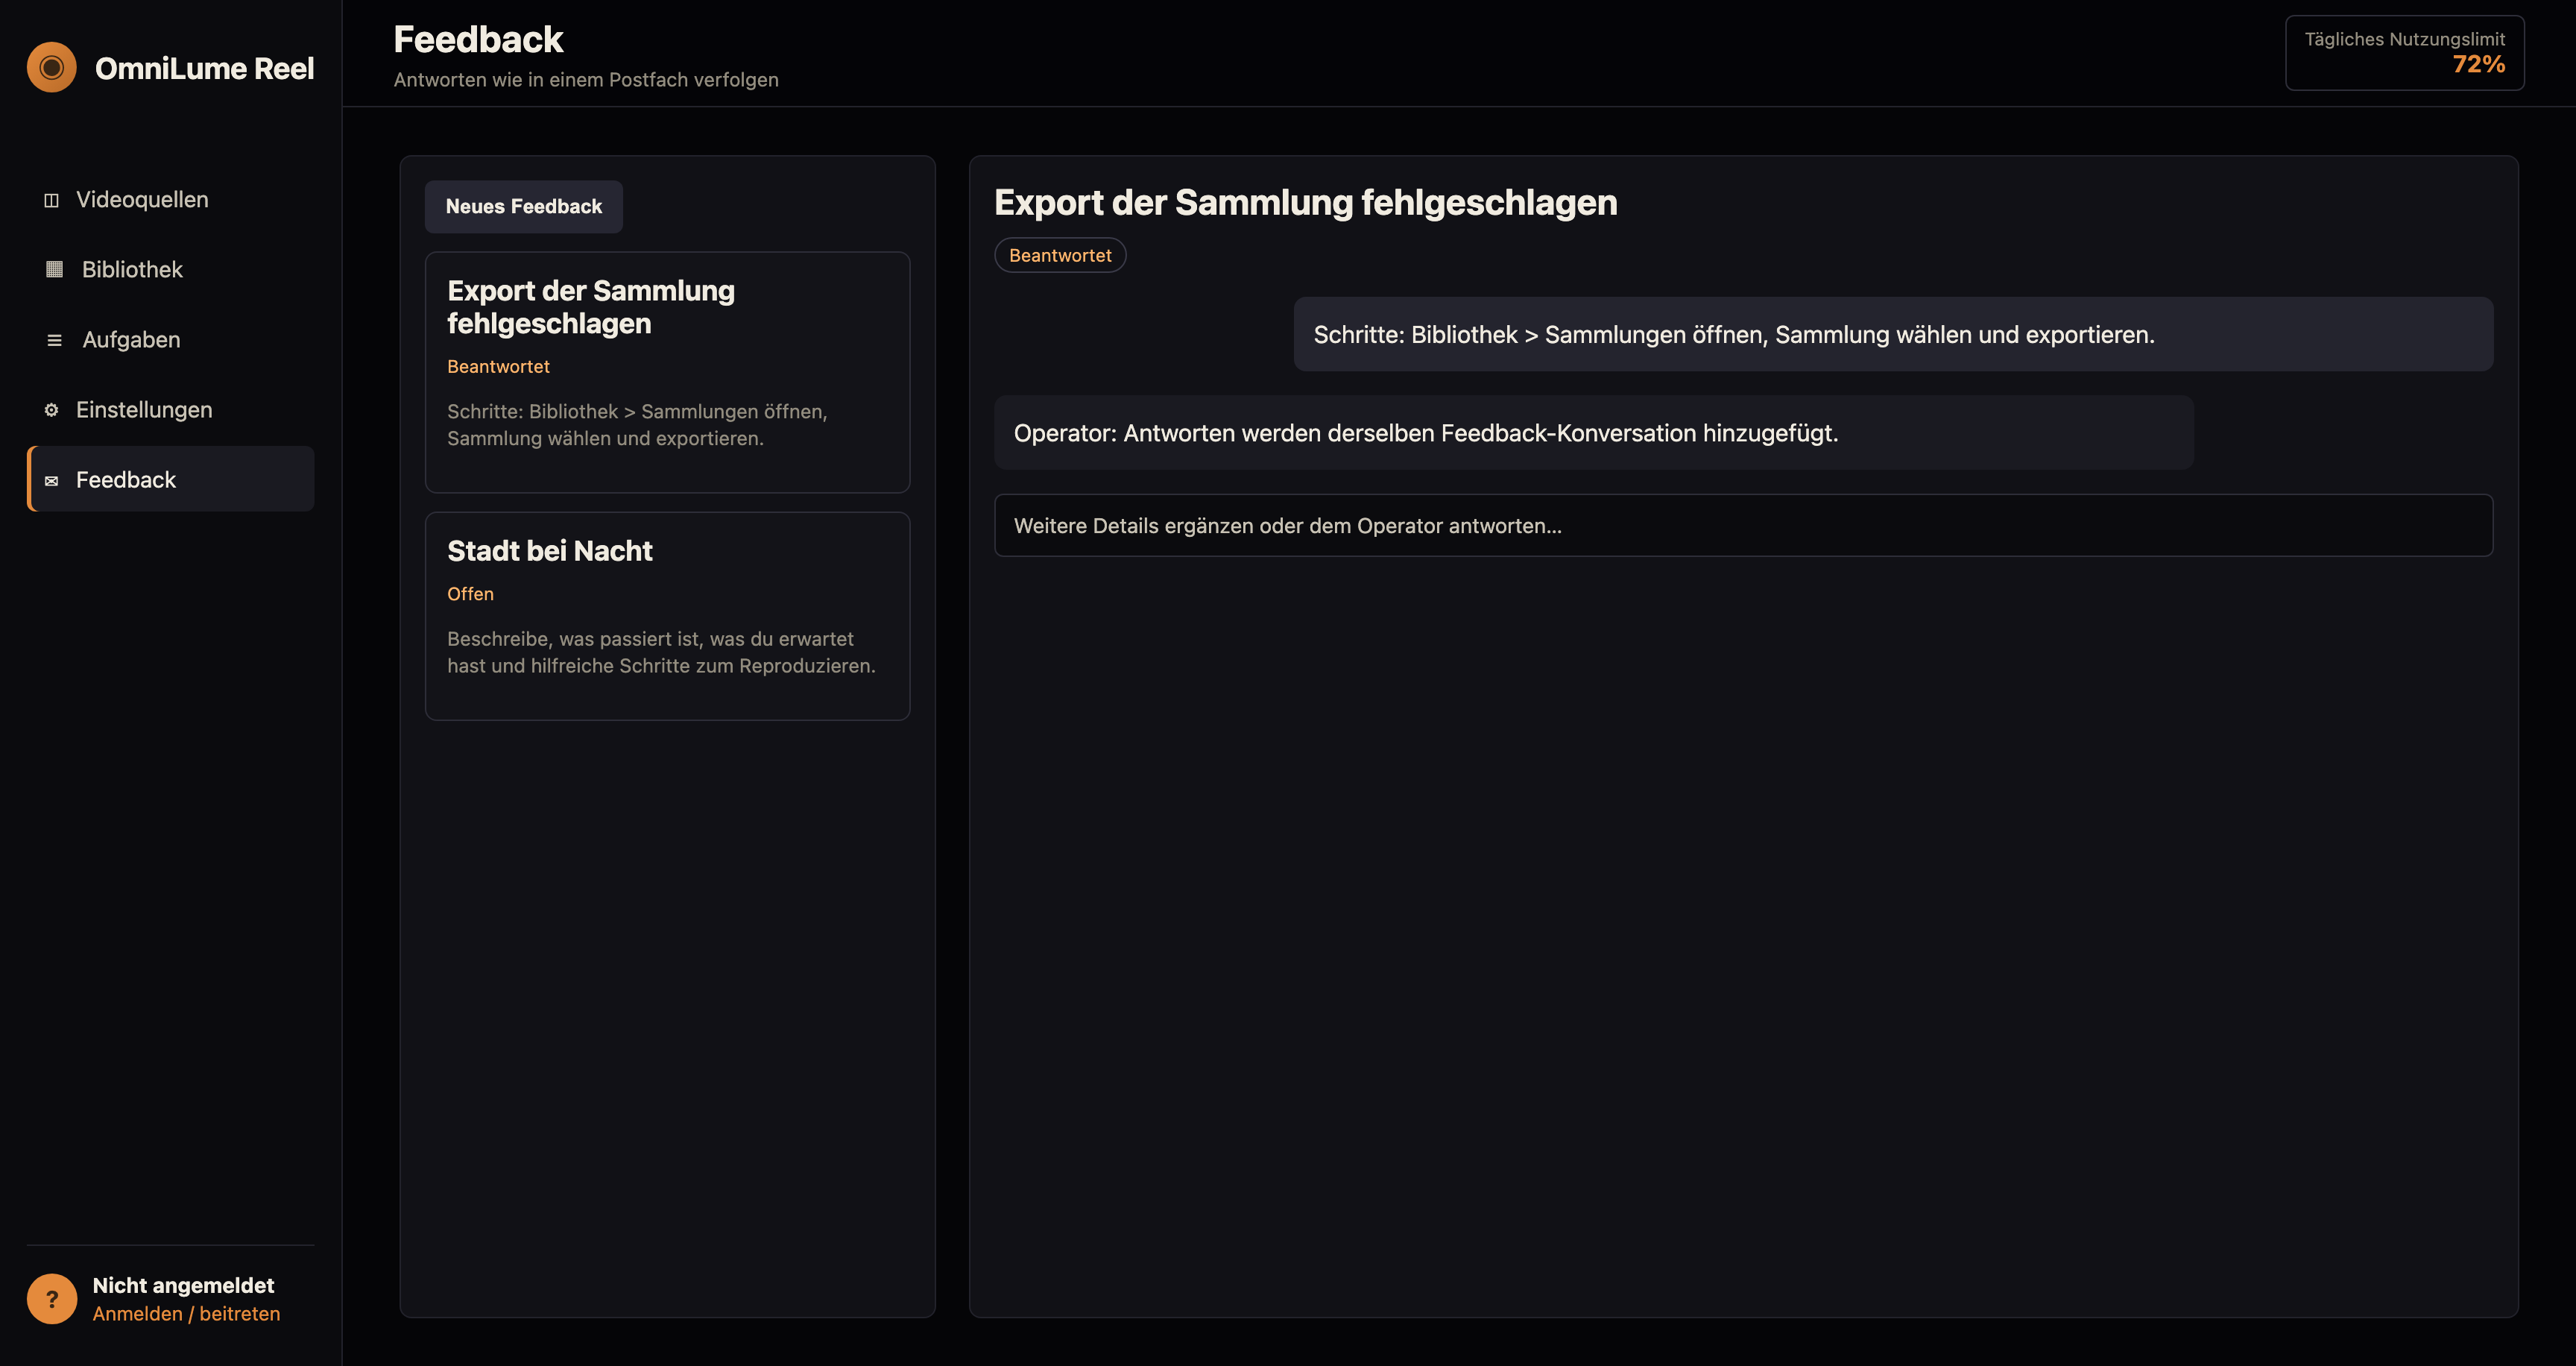This screenshot has width=2576, height=1366.
Task: Click the 'Nicht angemeldet' text
Action: (x=183, y=1285)
